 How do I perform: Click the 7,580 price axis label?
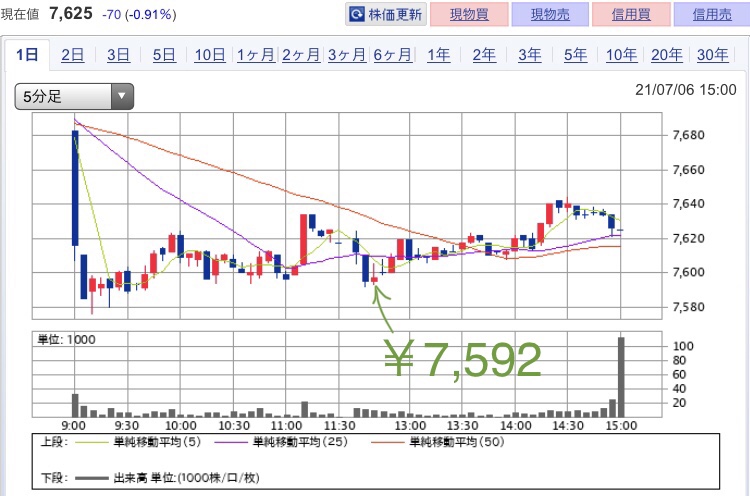pyautogui.click(x=688, y=307)
